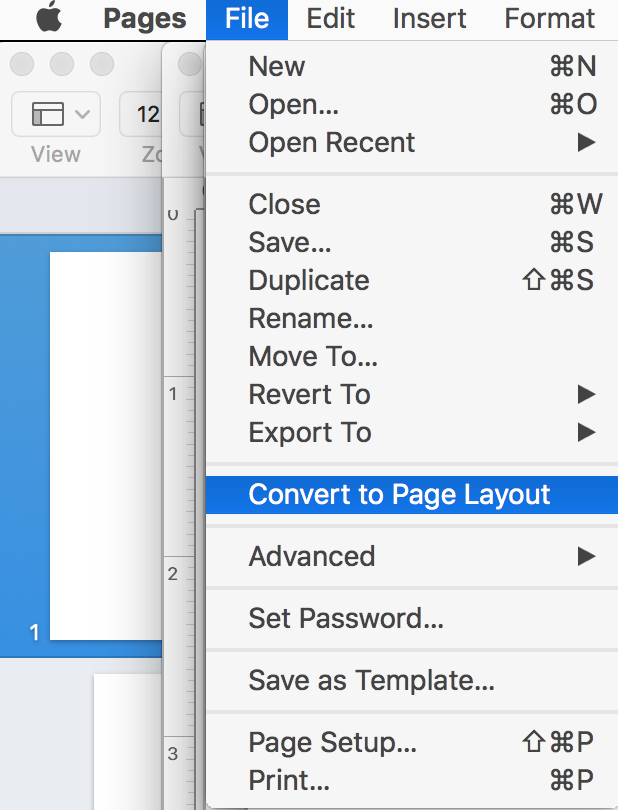This screenshot has width=618, height=810.
Task: Expand the Open Recent submenu
Action: pos(331,142)
